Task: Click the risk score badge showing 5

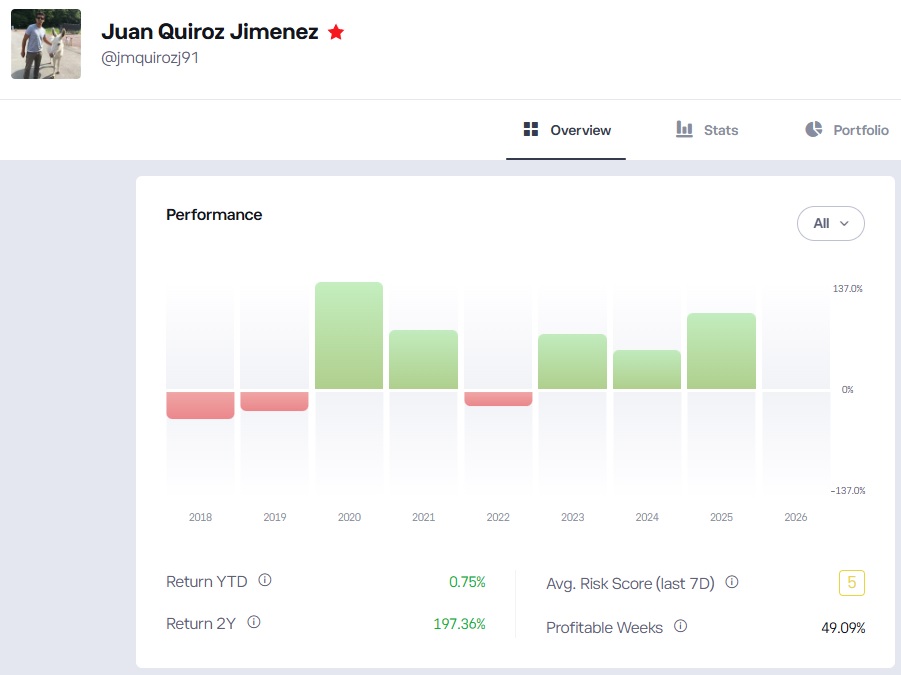Action: tap(851, 582)
